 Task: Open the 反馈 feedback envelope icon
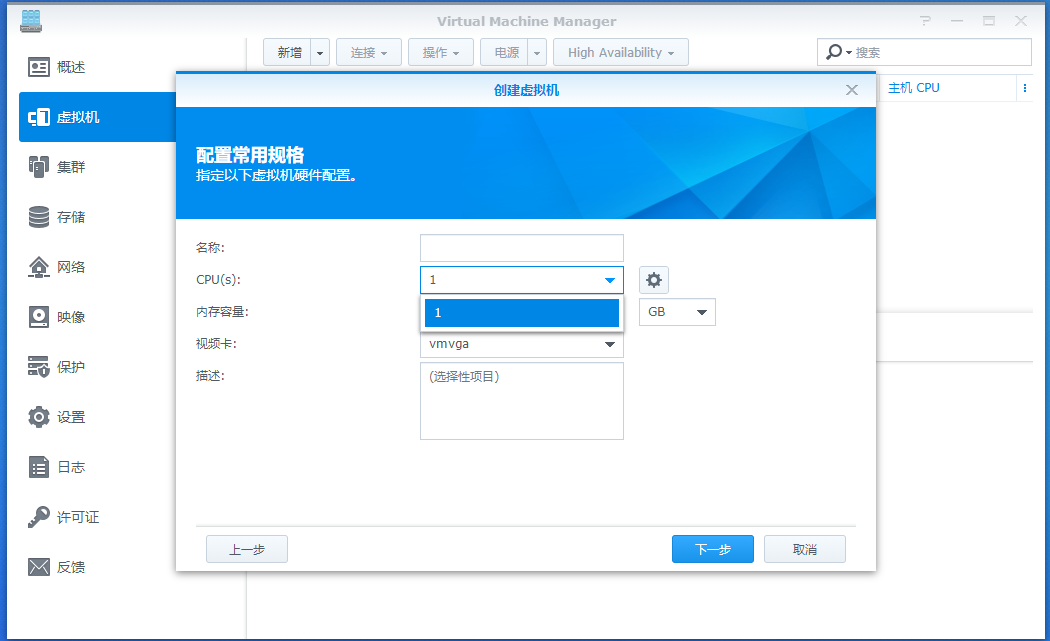click(39, 567)
